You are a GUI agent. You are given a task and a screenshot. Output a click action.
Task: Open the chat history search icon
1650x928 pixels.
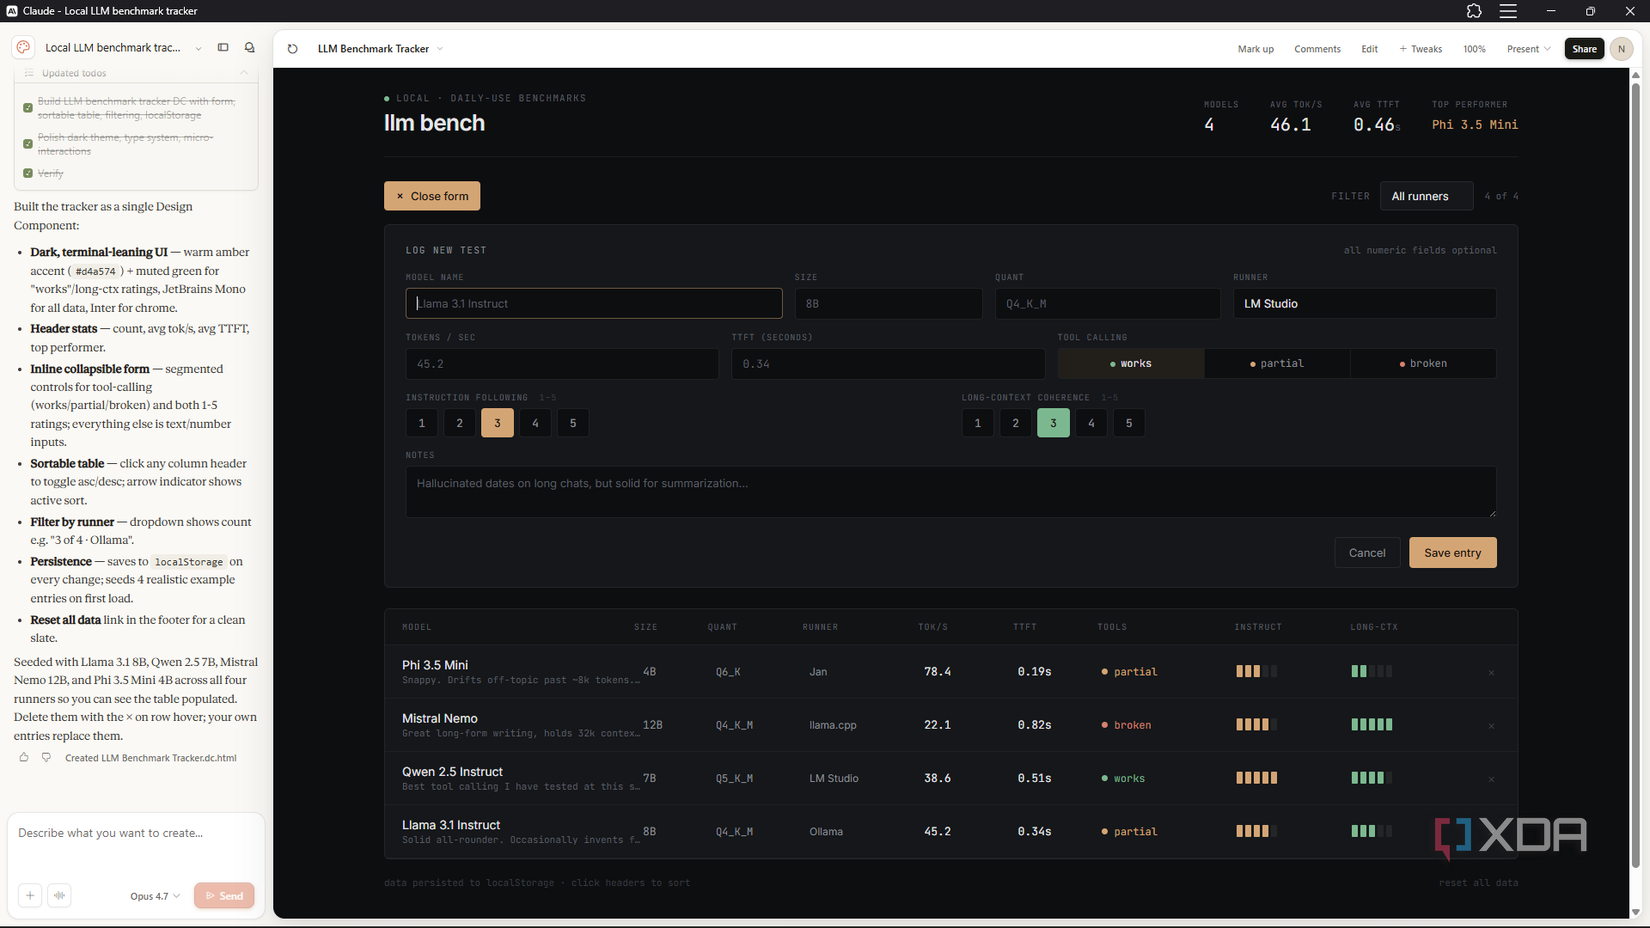pos(250,47)
